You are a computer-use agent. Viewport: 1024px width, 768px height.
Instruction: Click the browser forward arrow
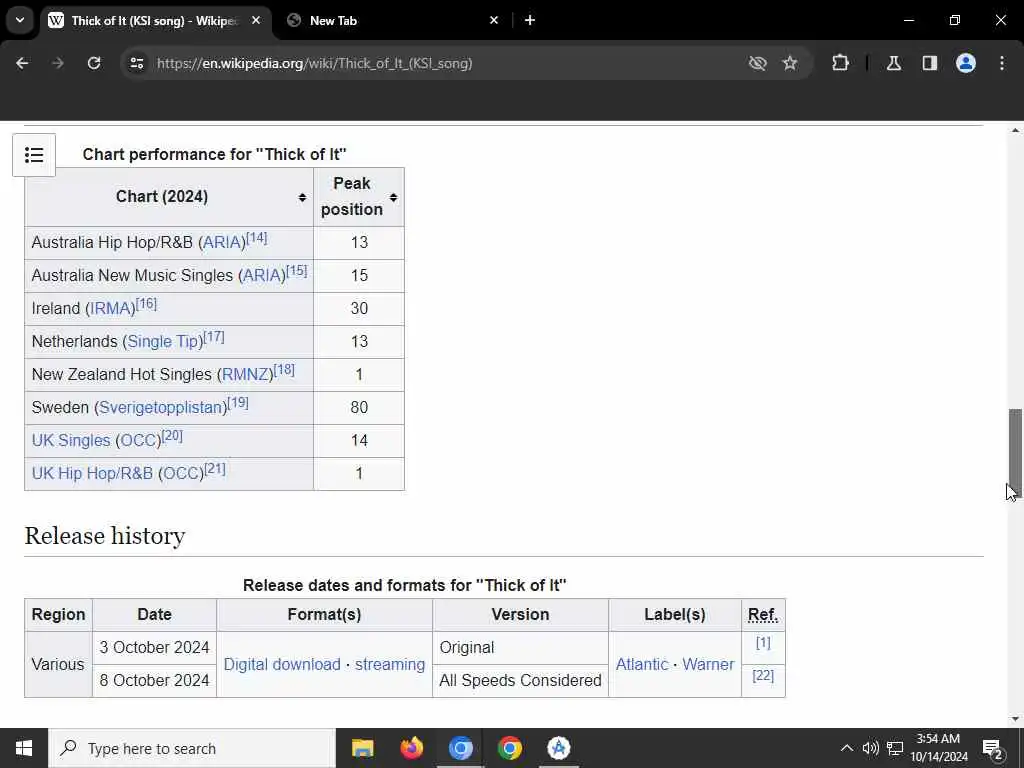(58, 63)
